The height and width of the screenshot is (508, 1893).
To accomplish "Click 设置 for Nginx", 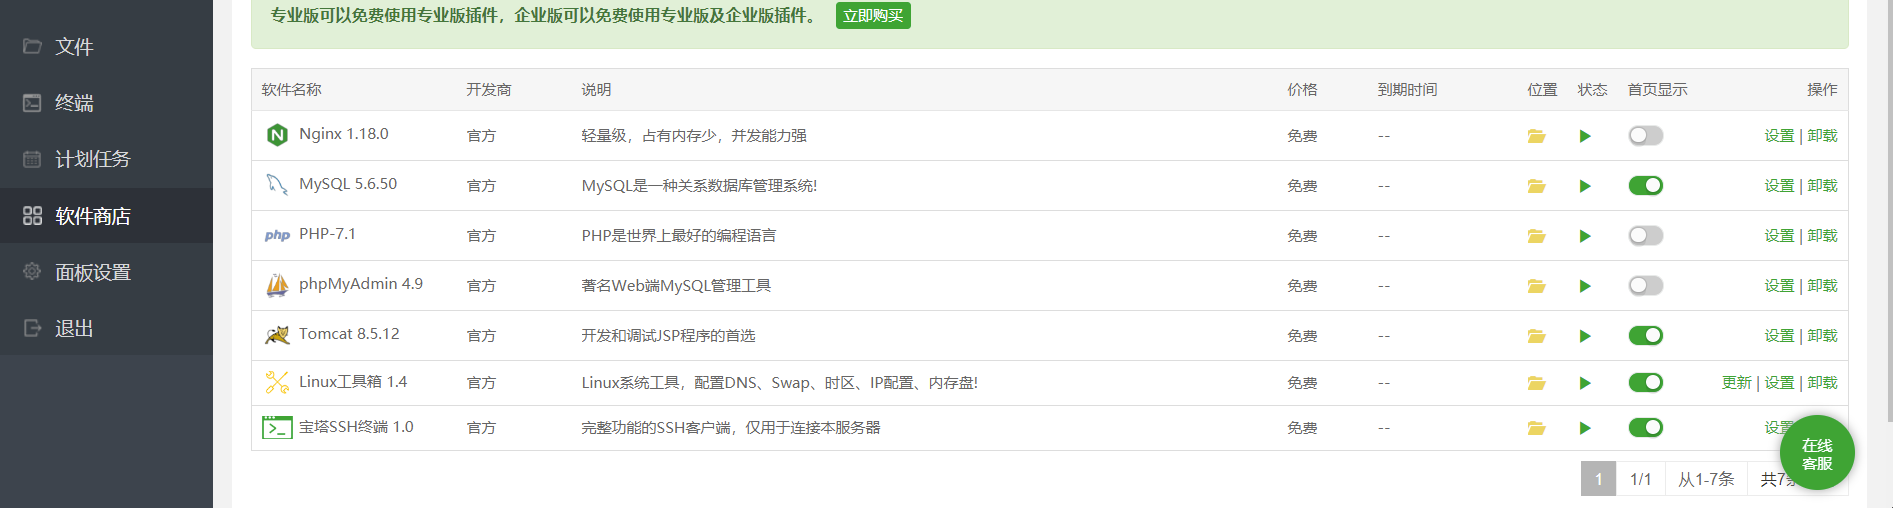I will (x=1779, y=136).
